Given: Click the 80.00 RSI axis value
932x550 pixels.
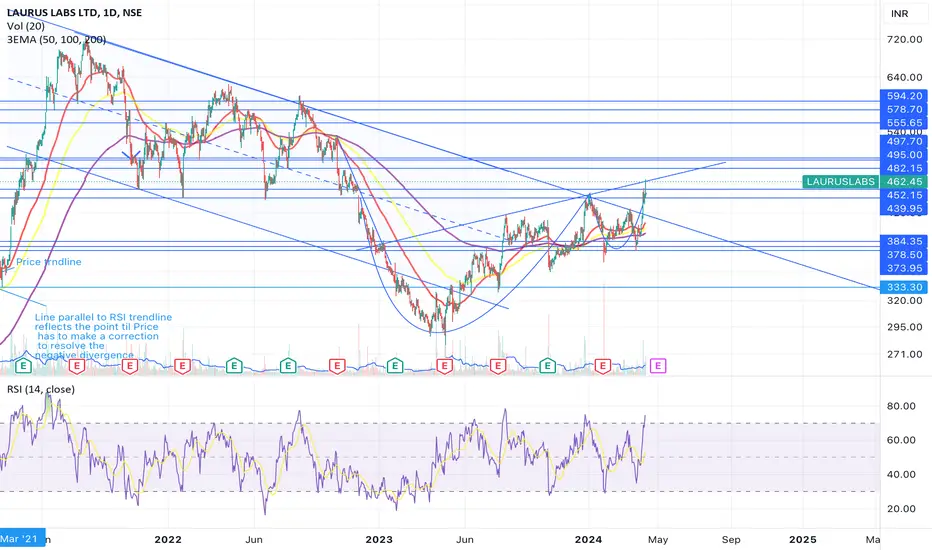Looking at the screenshot, I should pyautogui.click(x=901, y=406).
